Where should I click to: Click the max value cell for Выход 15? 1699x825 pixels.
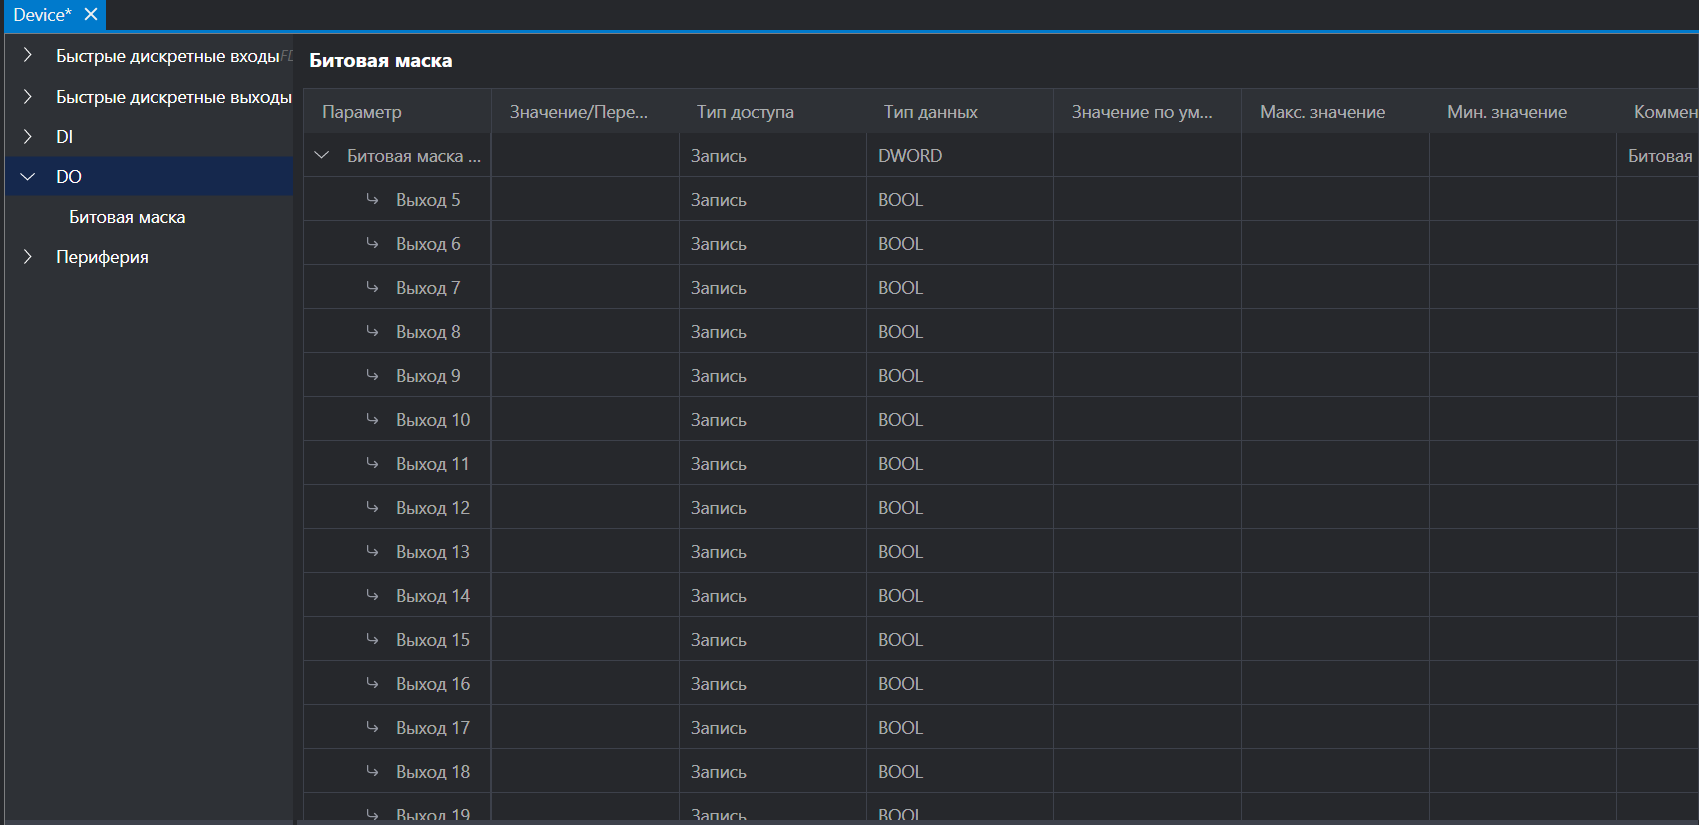[1335, 639]
